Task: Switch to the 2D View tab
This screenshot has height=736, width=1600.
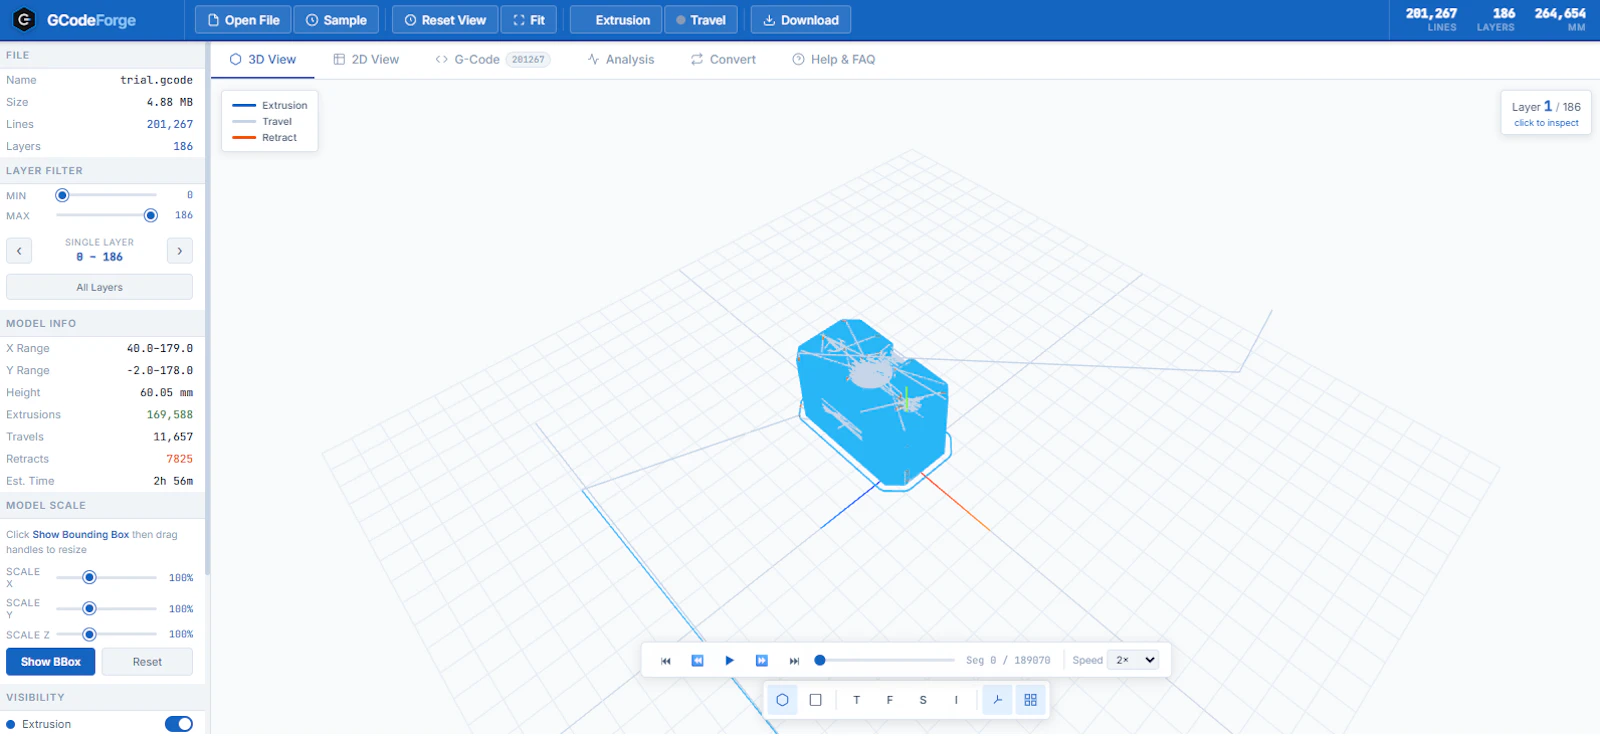Action: coord(366,60)
